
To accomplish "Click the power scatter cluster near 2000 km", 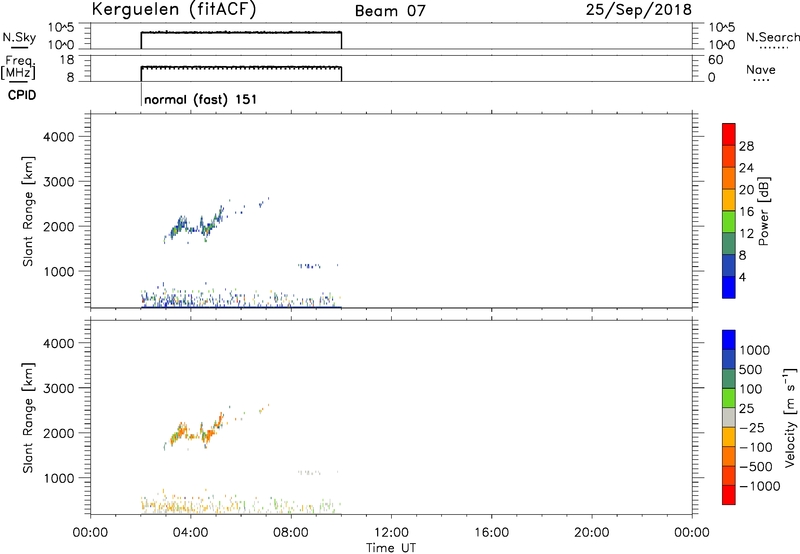I will tap(196, 224).
